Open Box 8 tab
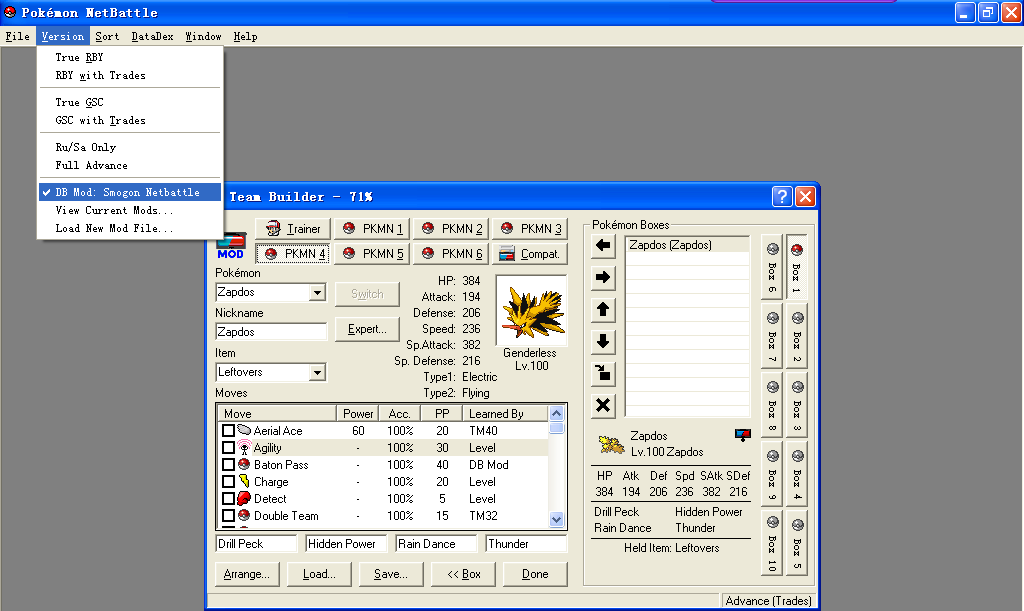The width and height of the screenshot is (1024, 611). (x=772, y=405)
